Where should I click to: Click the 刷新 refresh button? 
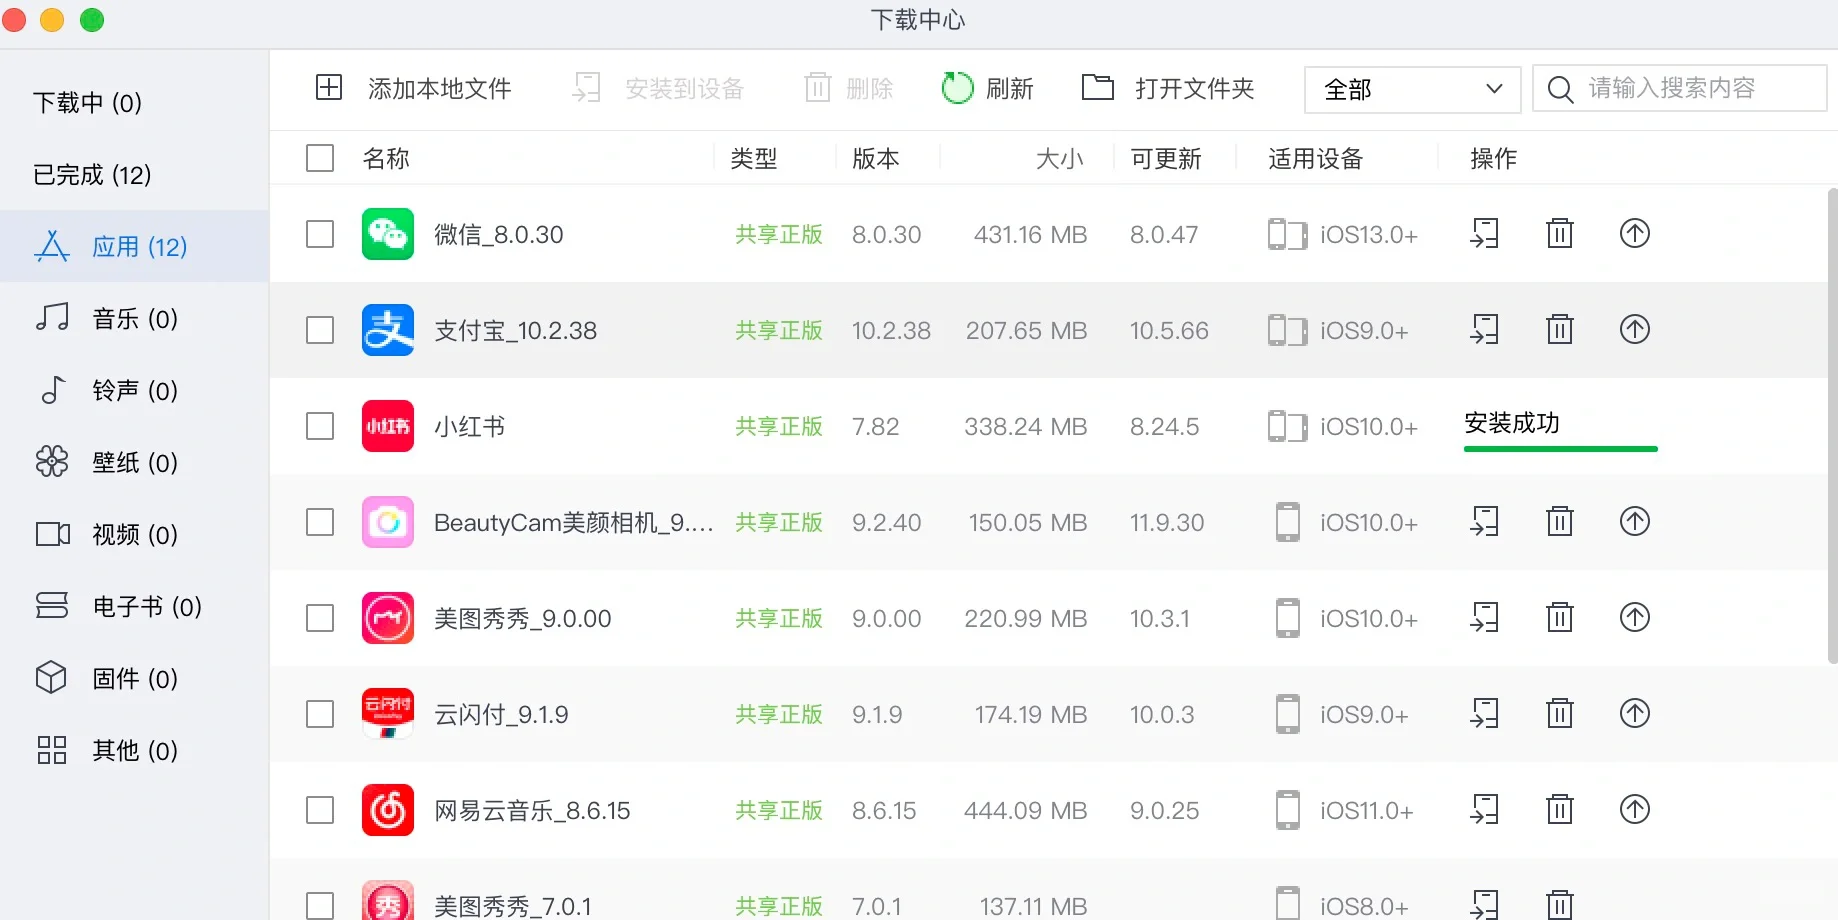(x=988, y=88)
